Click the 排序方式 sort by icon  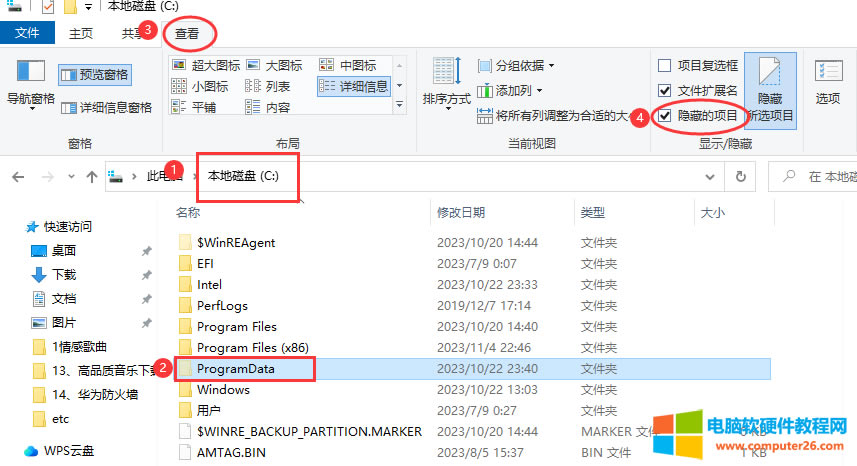(446, 80)
